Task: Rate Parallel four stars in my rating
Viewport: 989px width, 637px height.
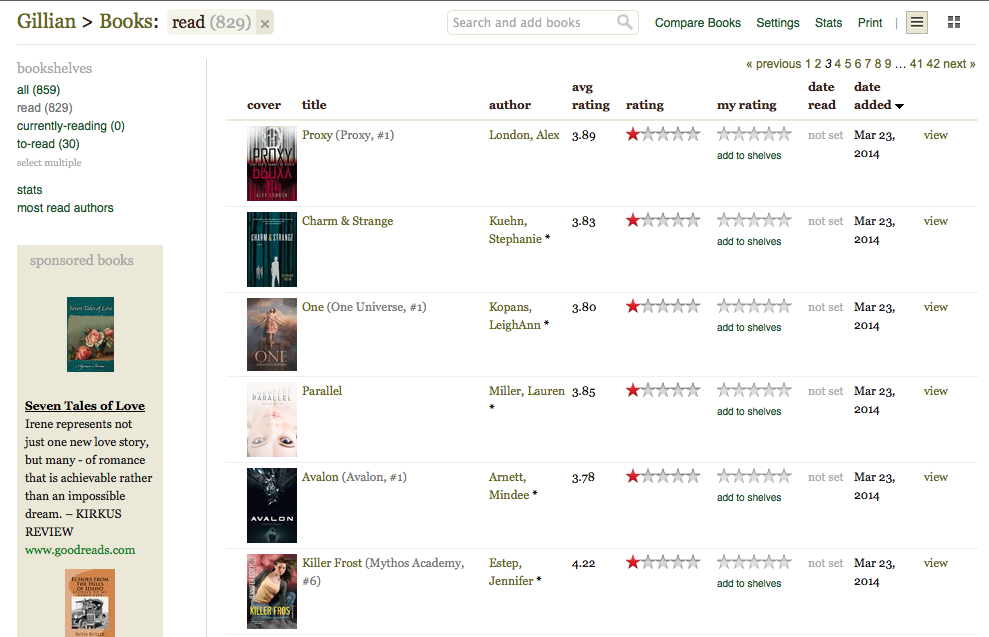Action: tap(769, 390)
